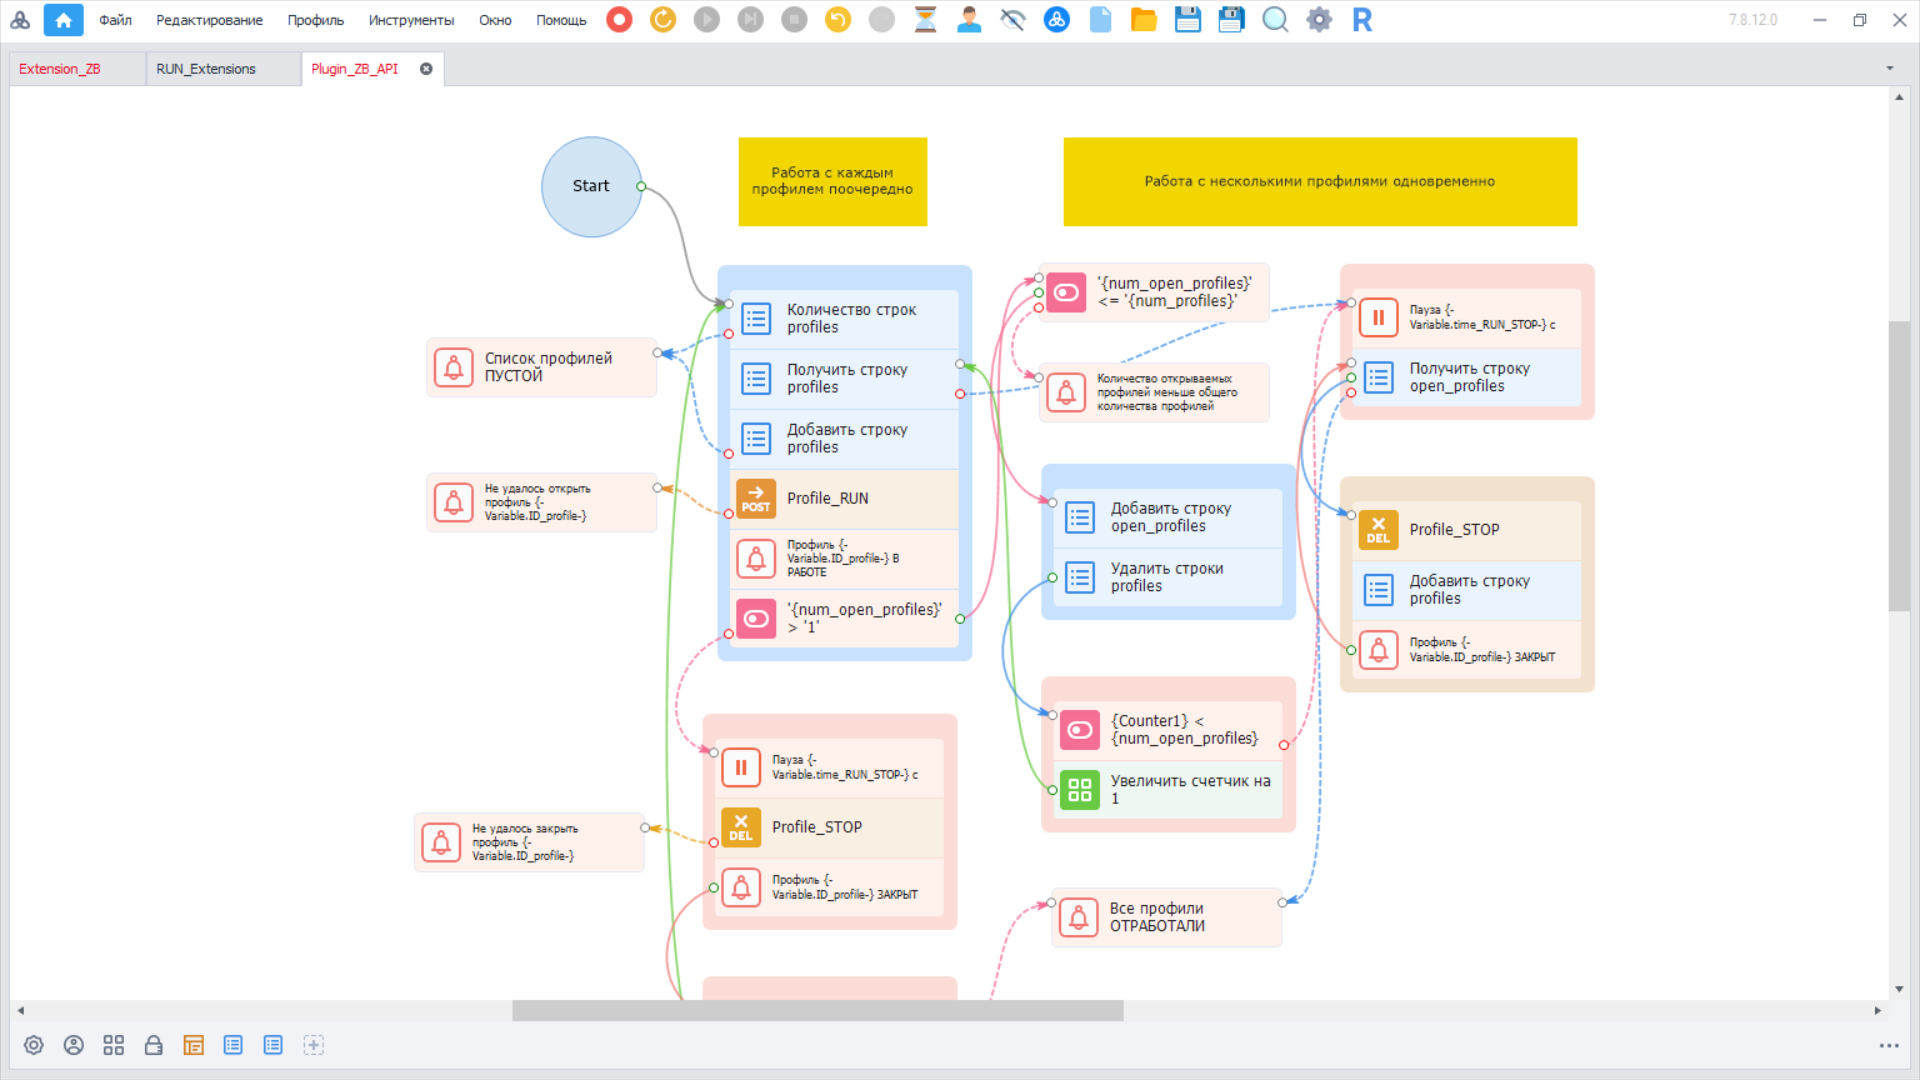The width and height of the screenshot is (1920, 1080).
Task: Click the {Counter1} < {num_open_profiles} condition icon
Action: 1079,730
